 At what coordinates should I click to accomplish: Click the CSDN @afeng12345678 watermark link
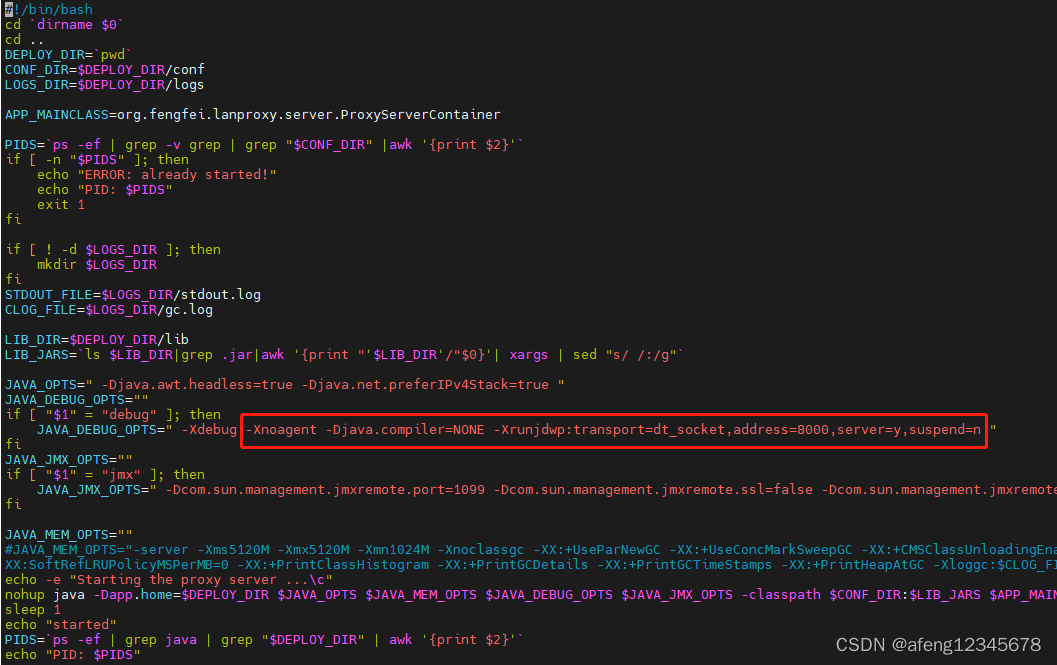click(x=940, y=645)
